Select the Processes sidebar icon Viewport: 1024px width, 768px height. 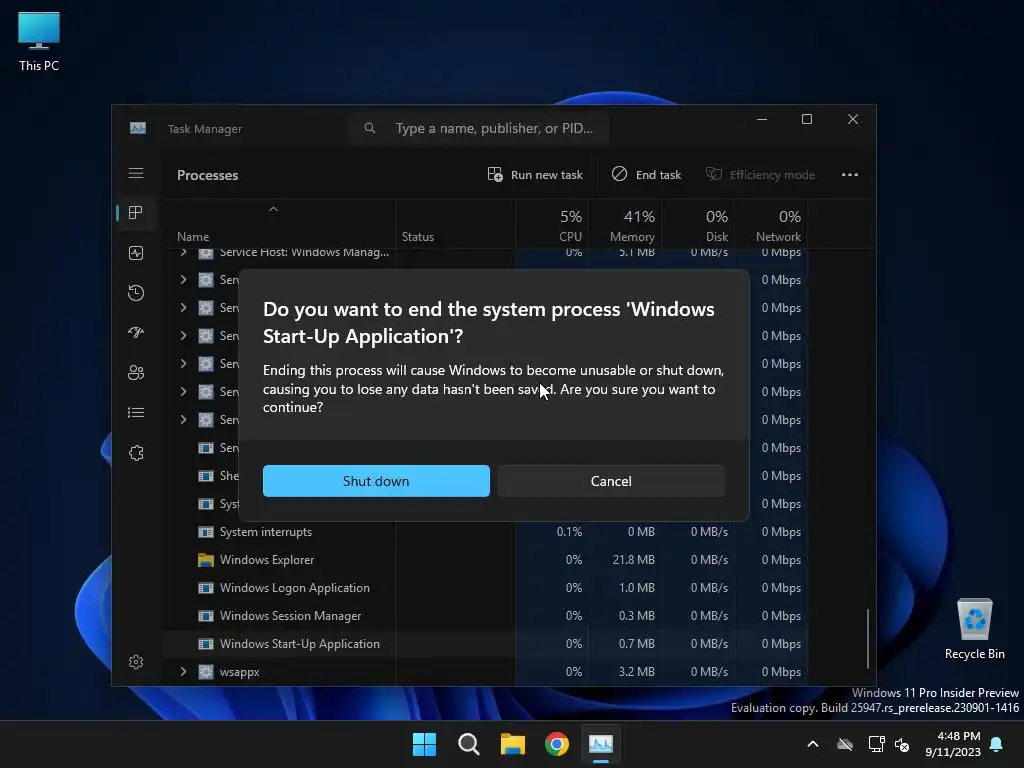(136, 213)
